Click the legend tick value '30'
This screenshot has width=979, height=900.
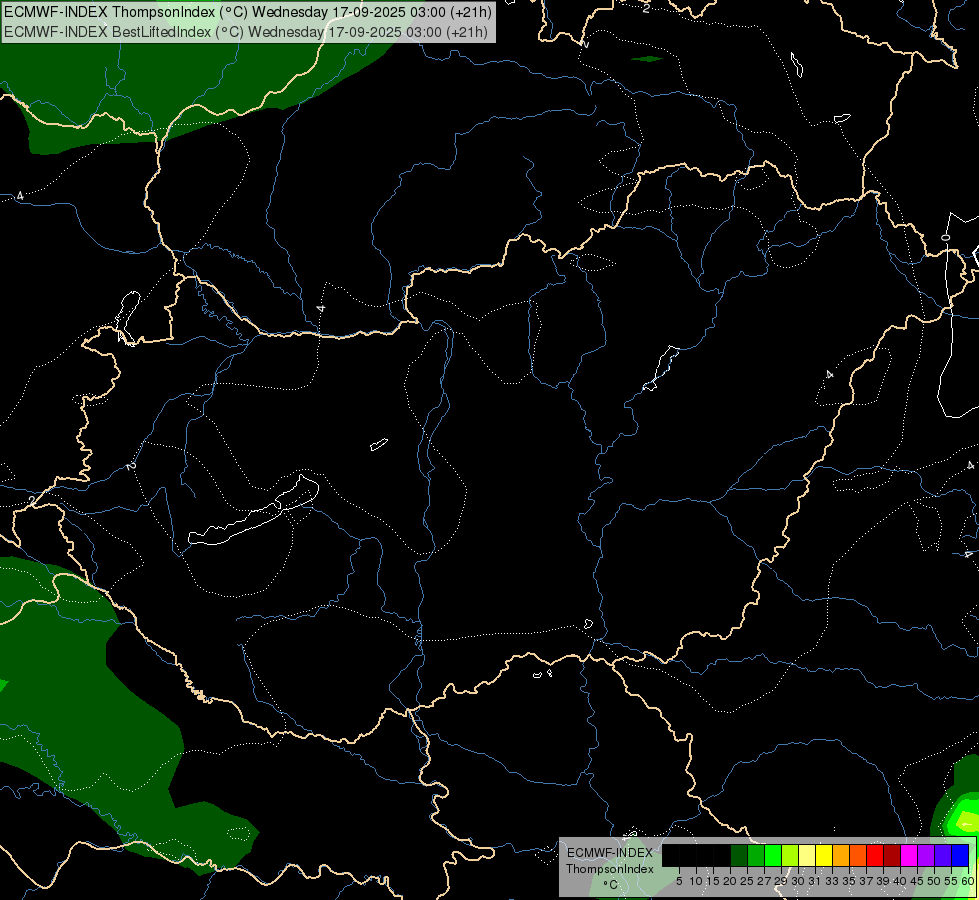pyautogui.click(x=799, y=881)
